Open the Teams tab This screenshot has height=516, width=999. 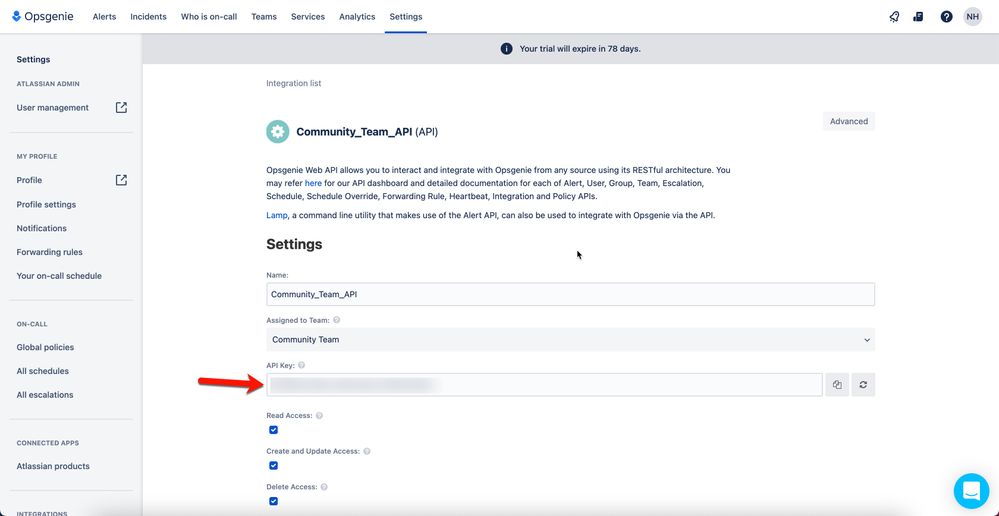tap(264, 17)
